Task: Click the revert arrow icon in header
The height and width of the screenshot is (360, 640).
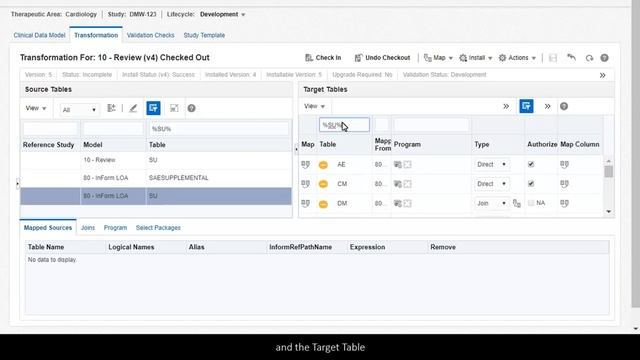Action: coord(571,58)
